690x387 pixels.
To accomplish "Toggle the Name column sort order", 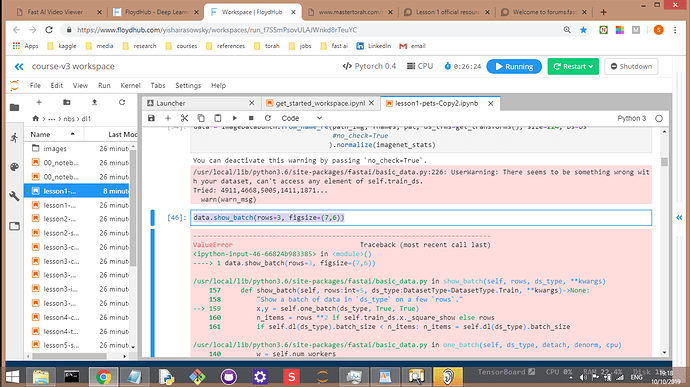I will click(54, 134).
